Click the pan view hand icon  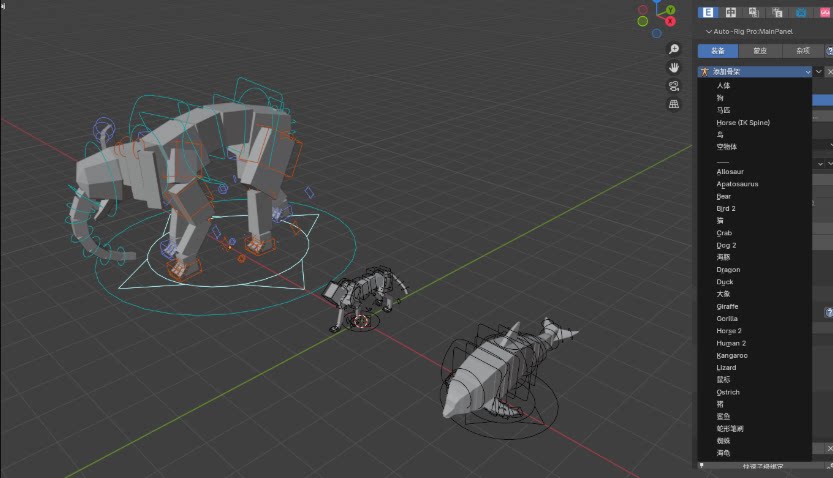click(674, 68)
